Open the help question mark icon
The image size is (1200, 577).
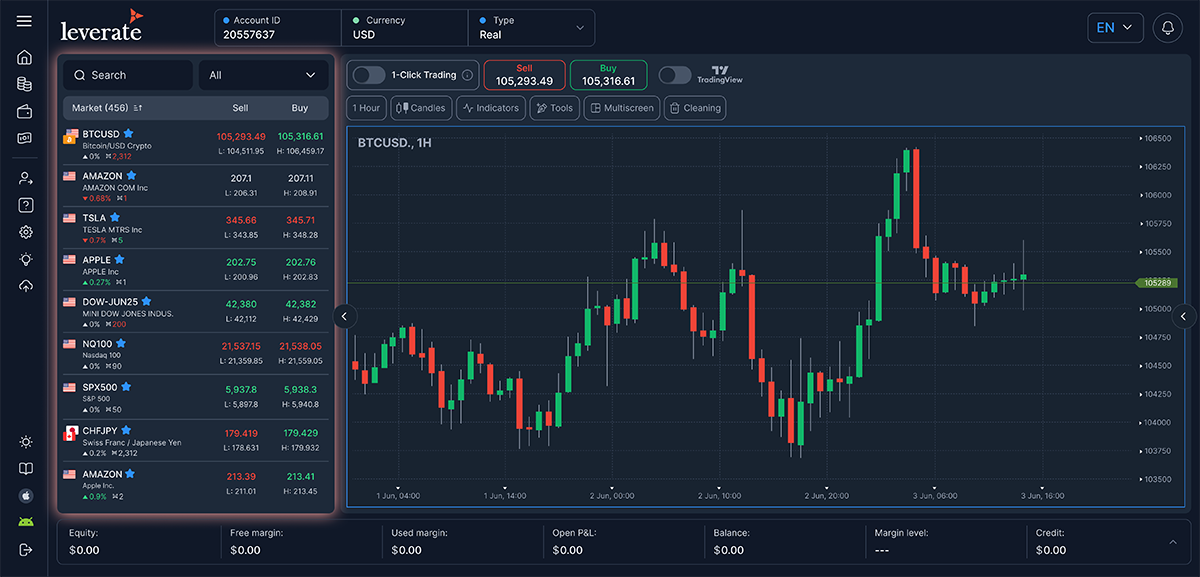[25, 205]
